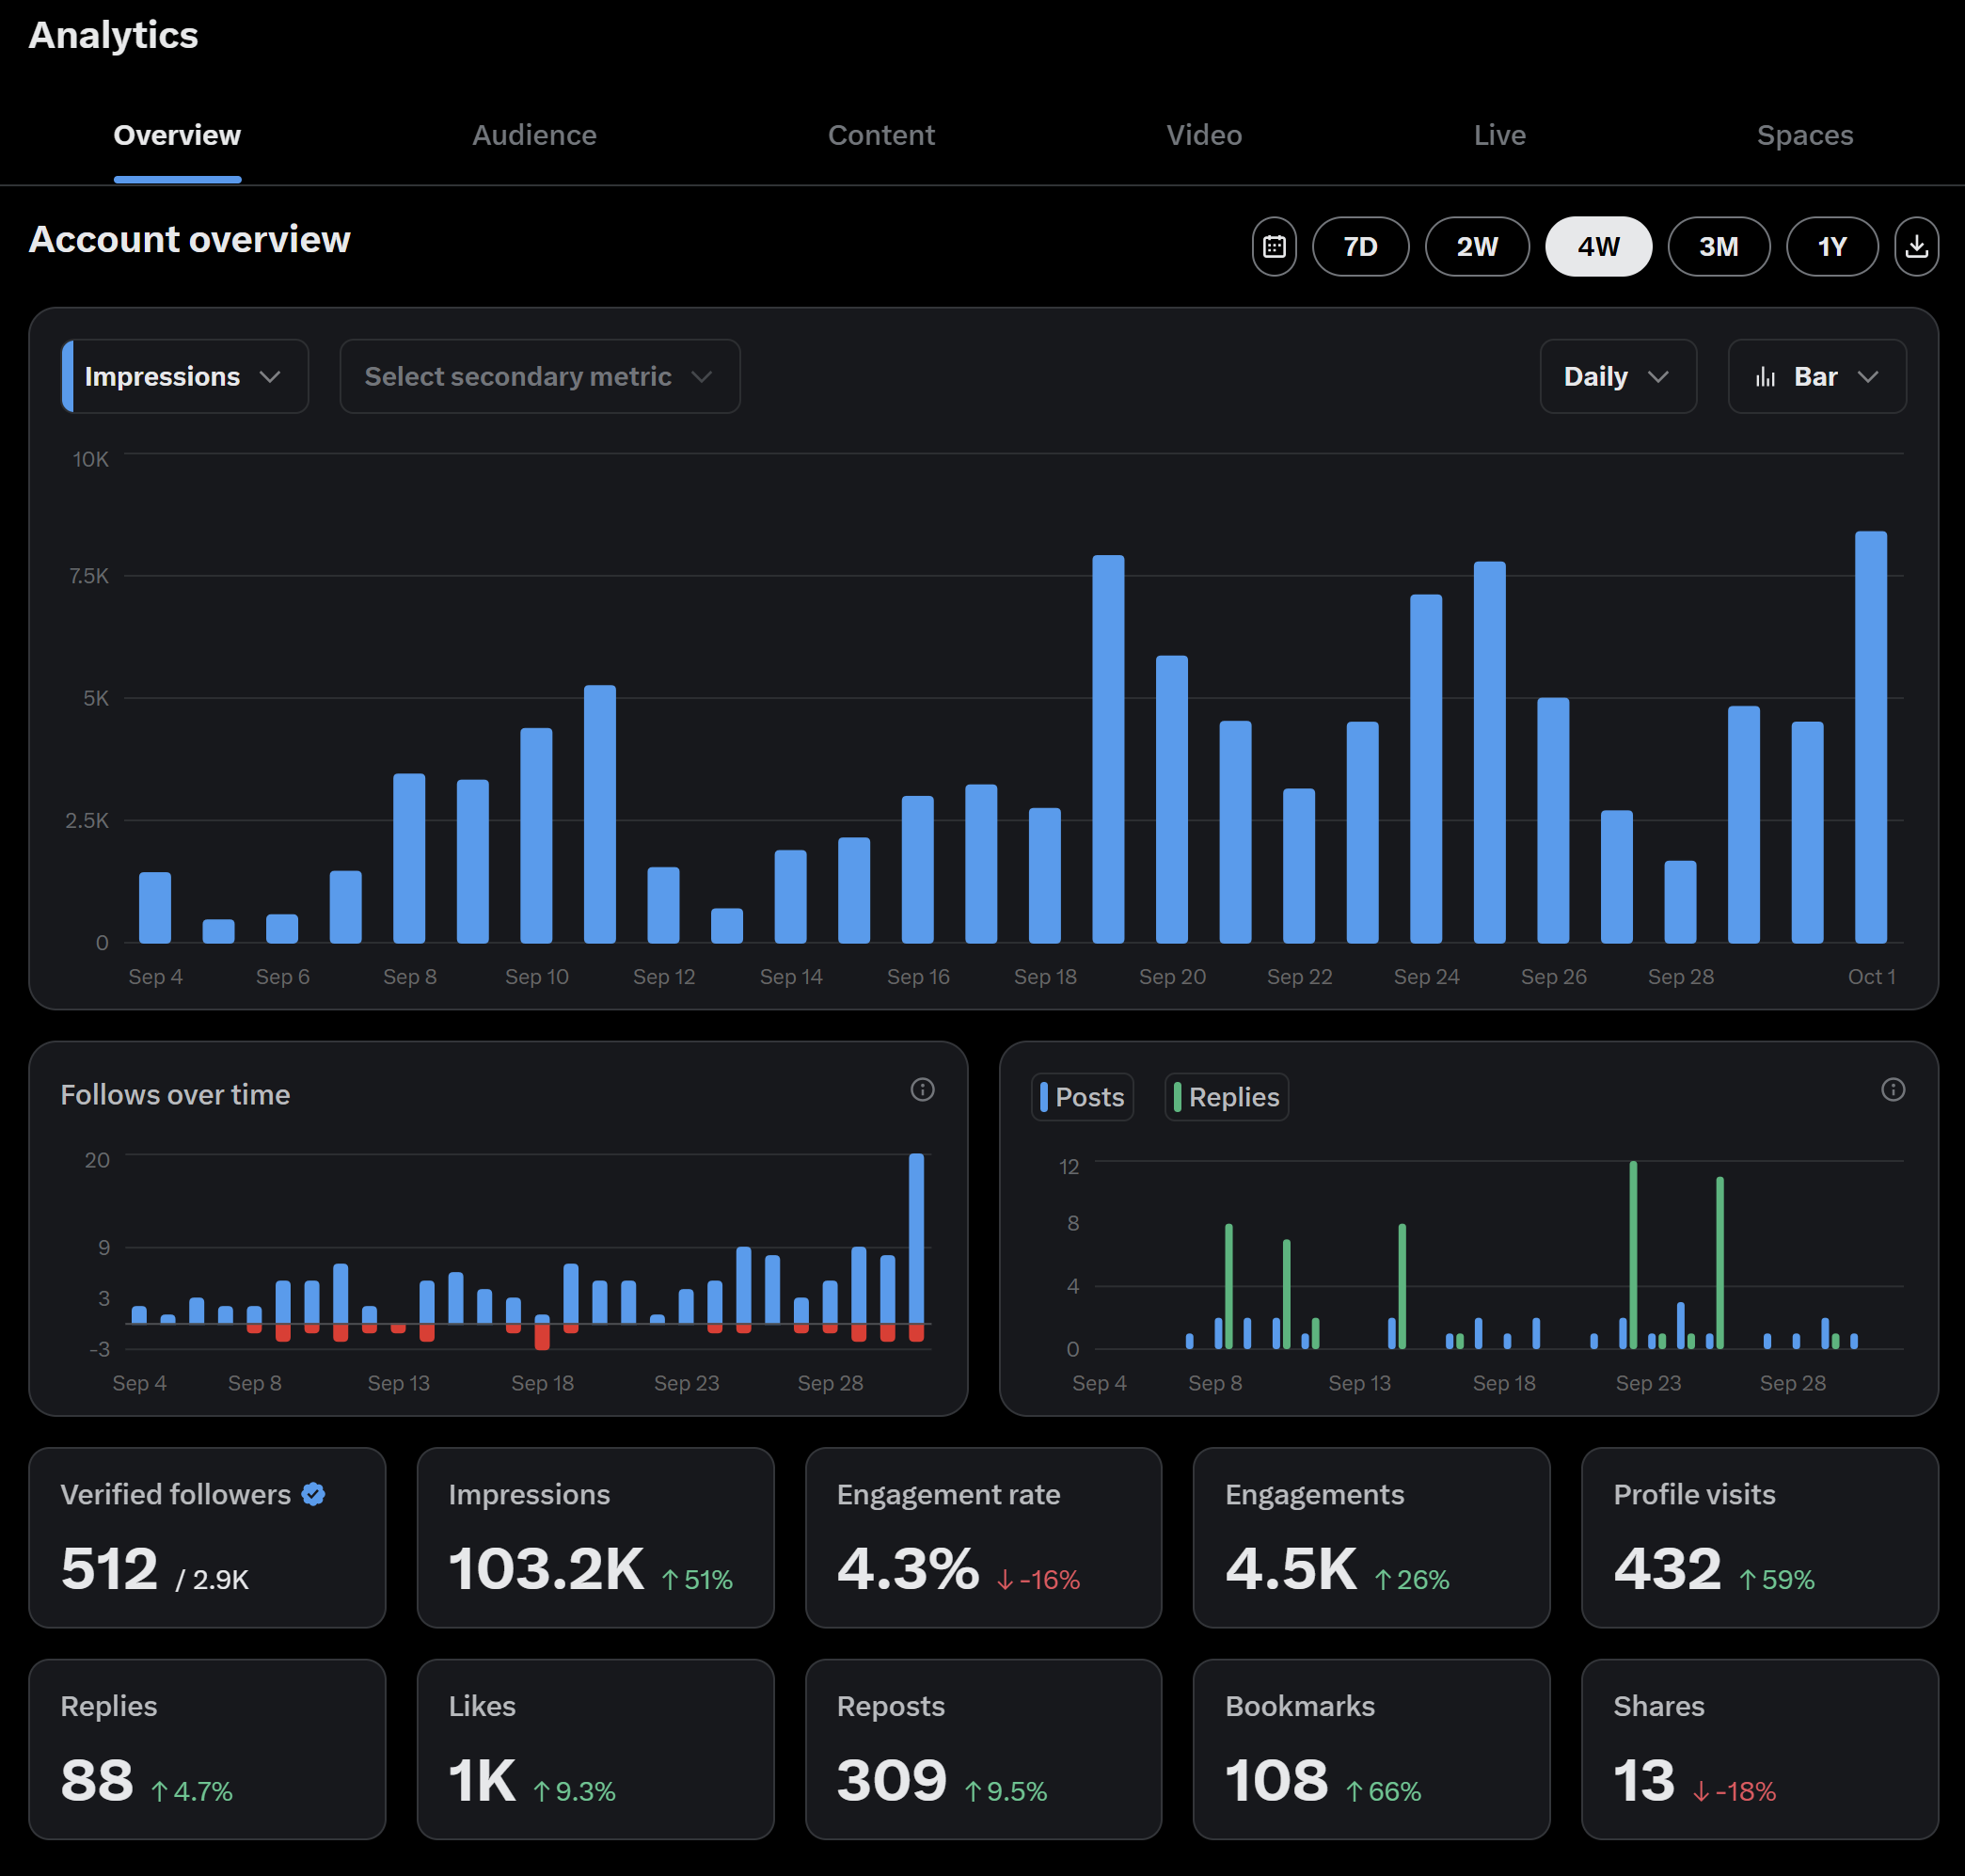This screenshot has height=1876, width=1965.
Task: Select the 3M time range
Action: 1717,246
